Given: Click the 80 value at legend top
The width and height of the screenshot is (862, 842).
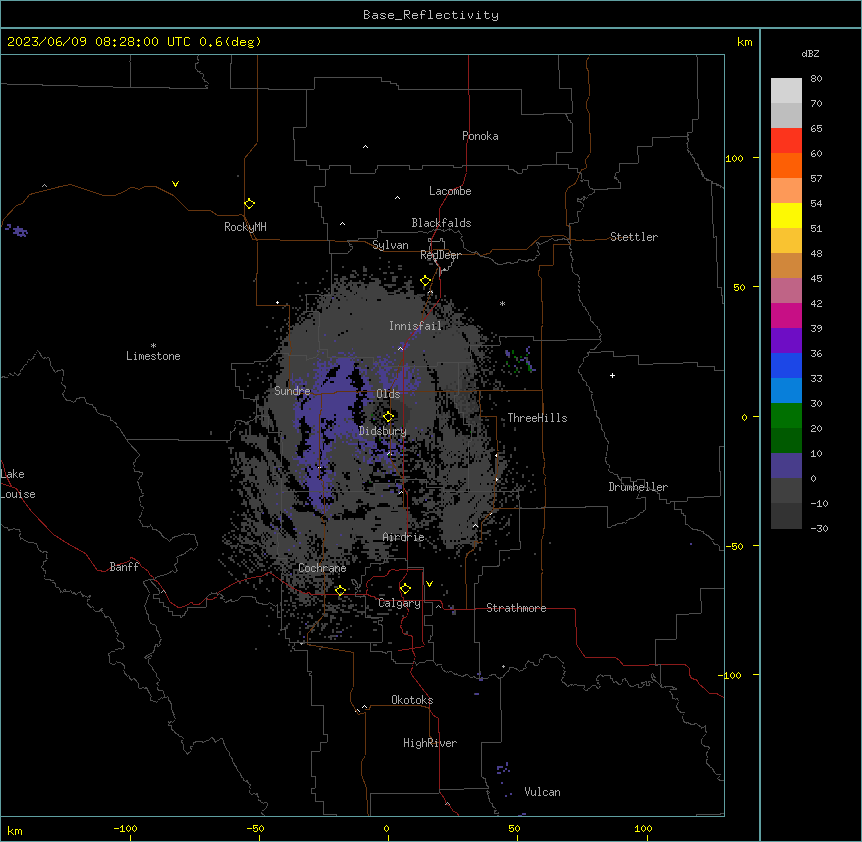Looking at the screenshot, I should [x=816, y=79].
